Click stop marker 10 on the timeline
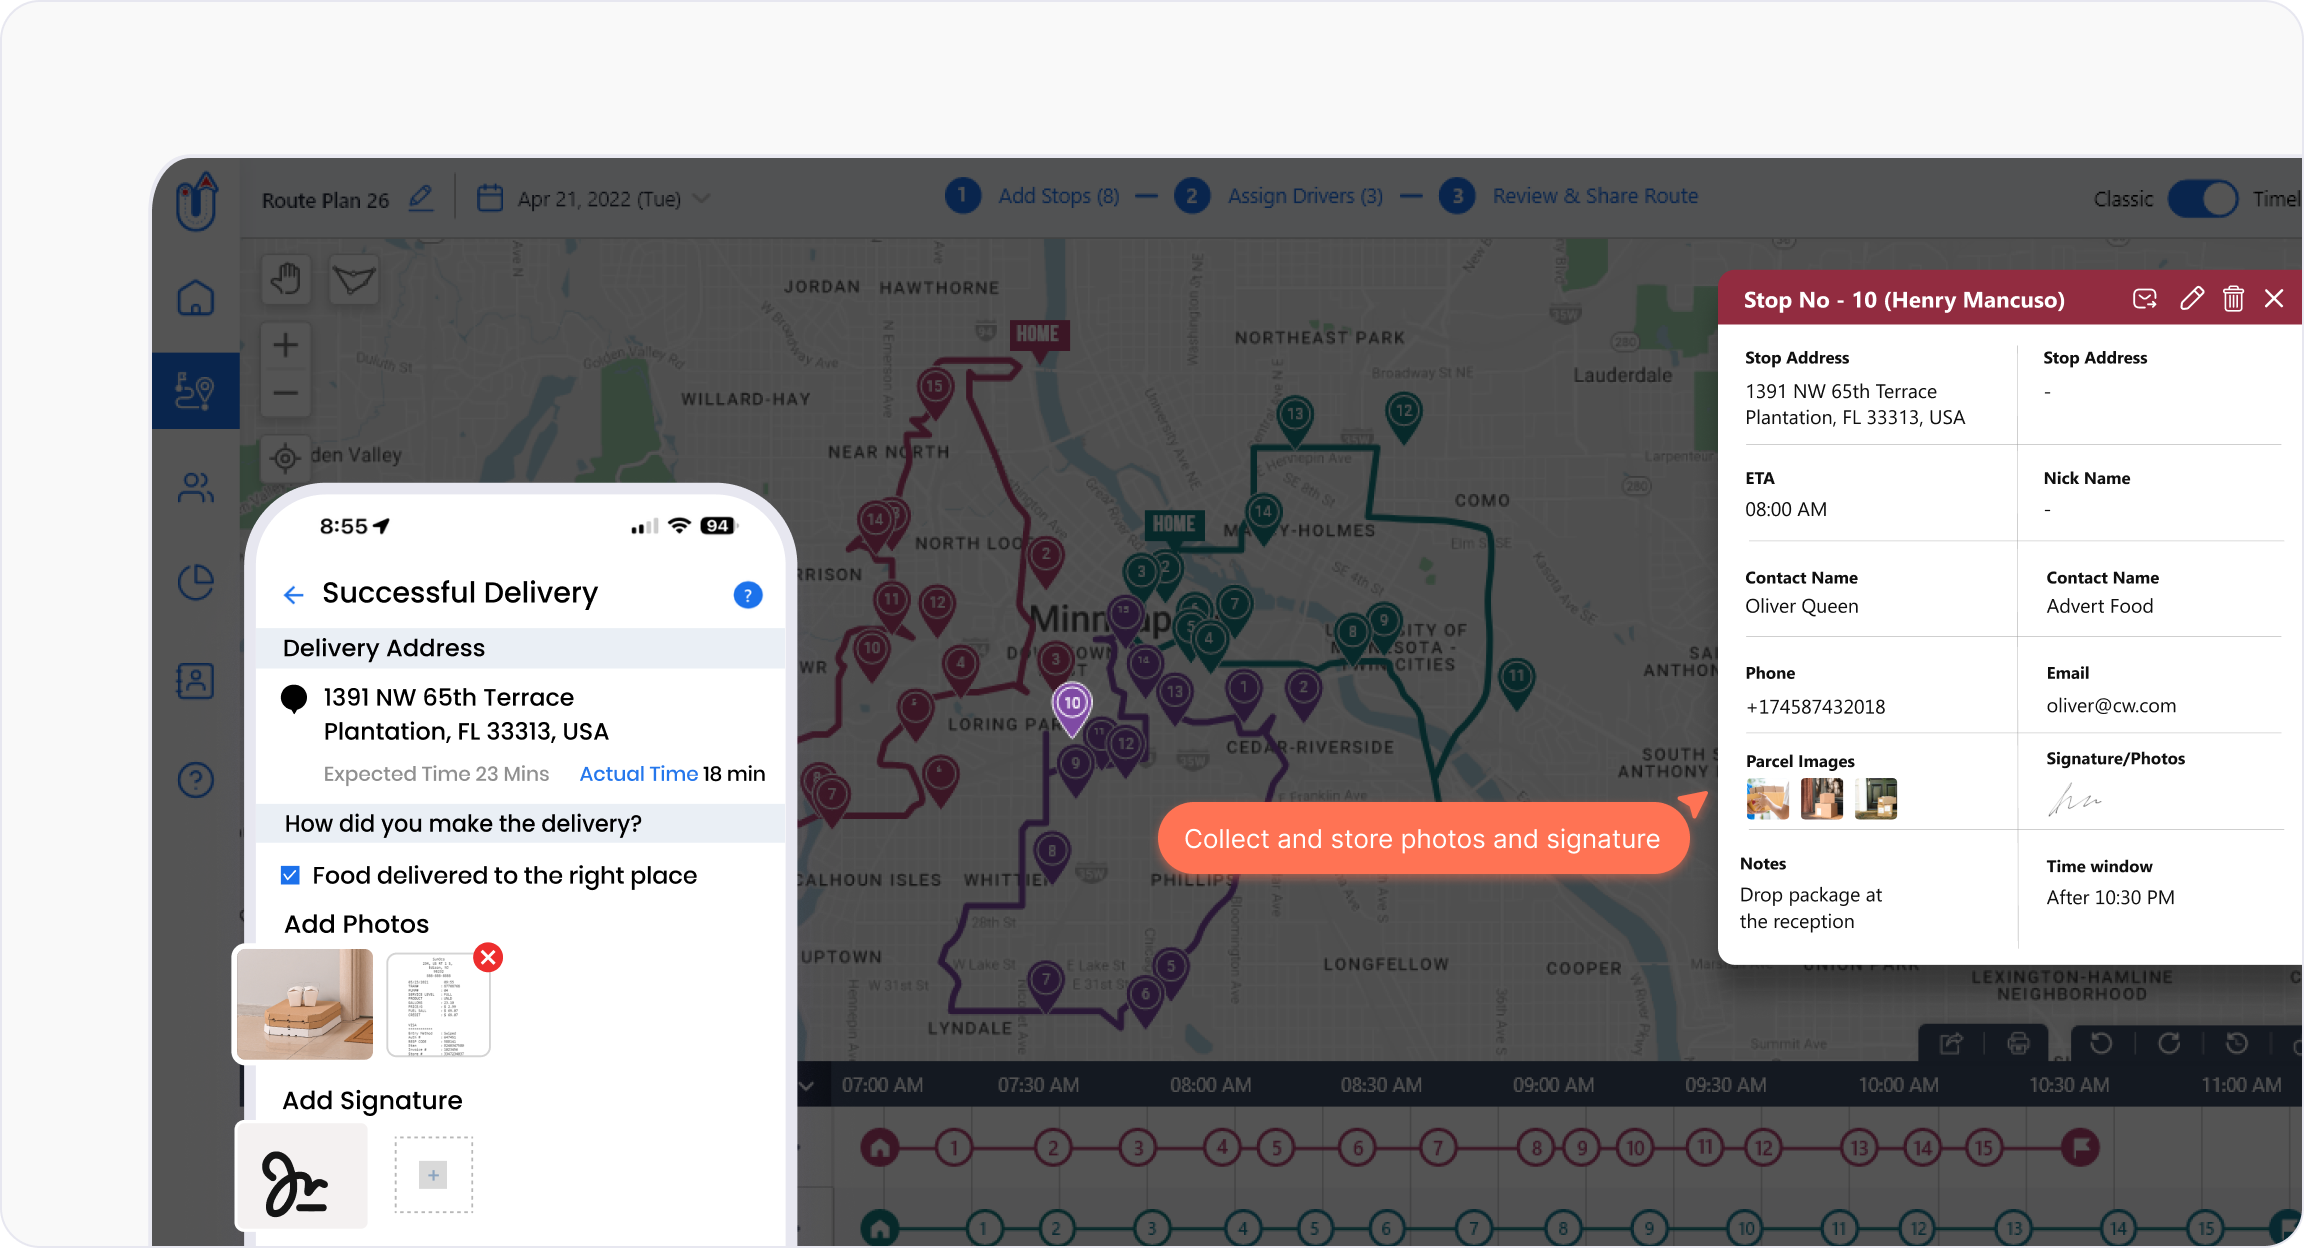 click(x=1637, y=1148)
